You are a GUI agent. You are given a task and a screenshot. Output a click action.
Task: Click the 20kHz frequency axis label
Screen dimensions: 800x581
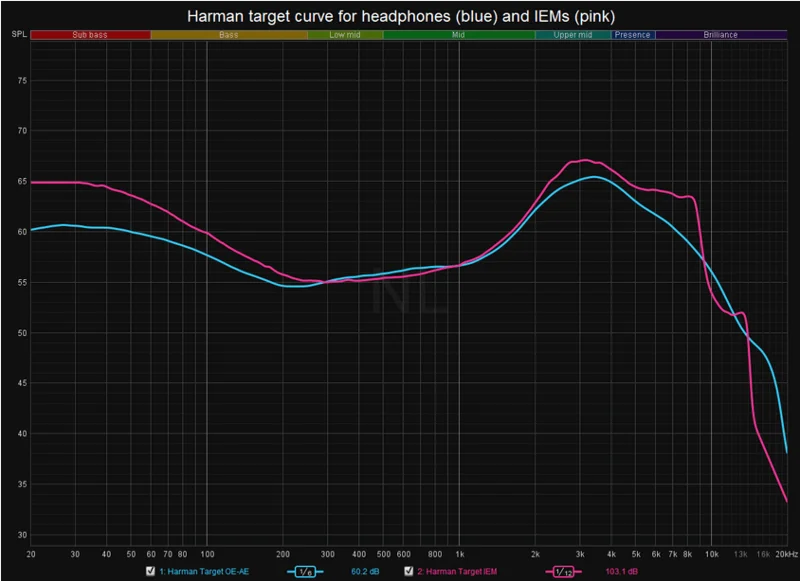[x=786, y=554]
